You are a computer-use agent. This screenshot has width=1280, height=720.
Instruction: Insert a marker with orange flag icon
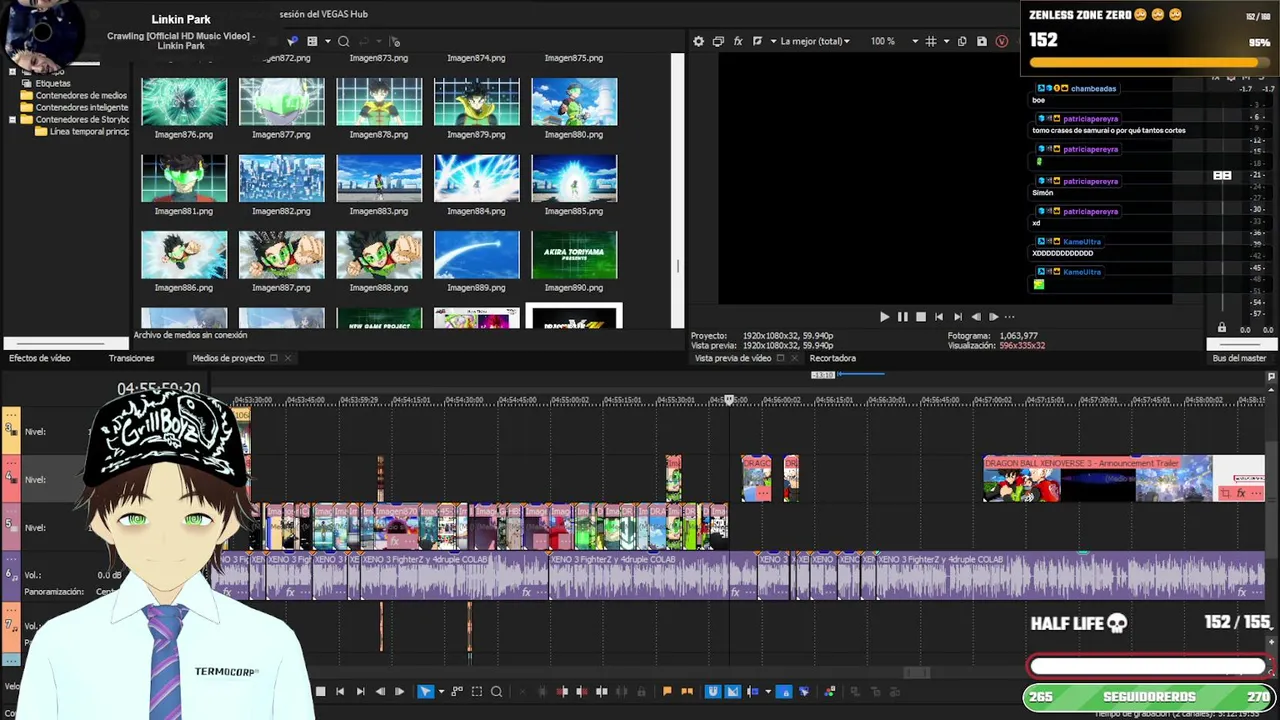coord(667,691)
